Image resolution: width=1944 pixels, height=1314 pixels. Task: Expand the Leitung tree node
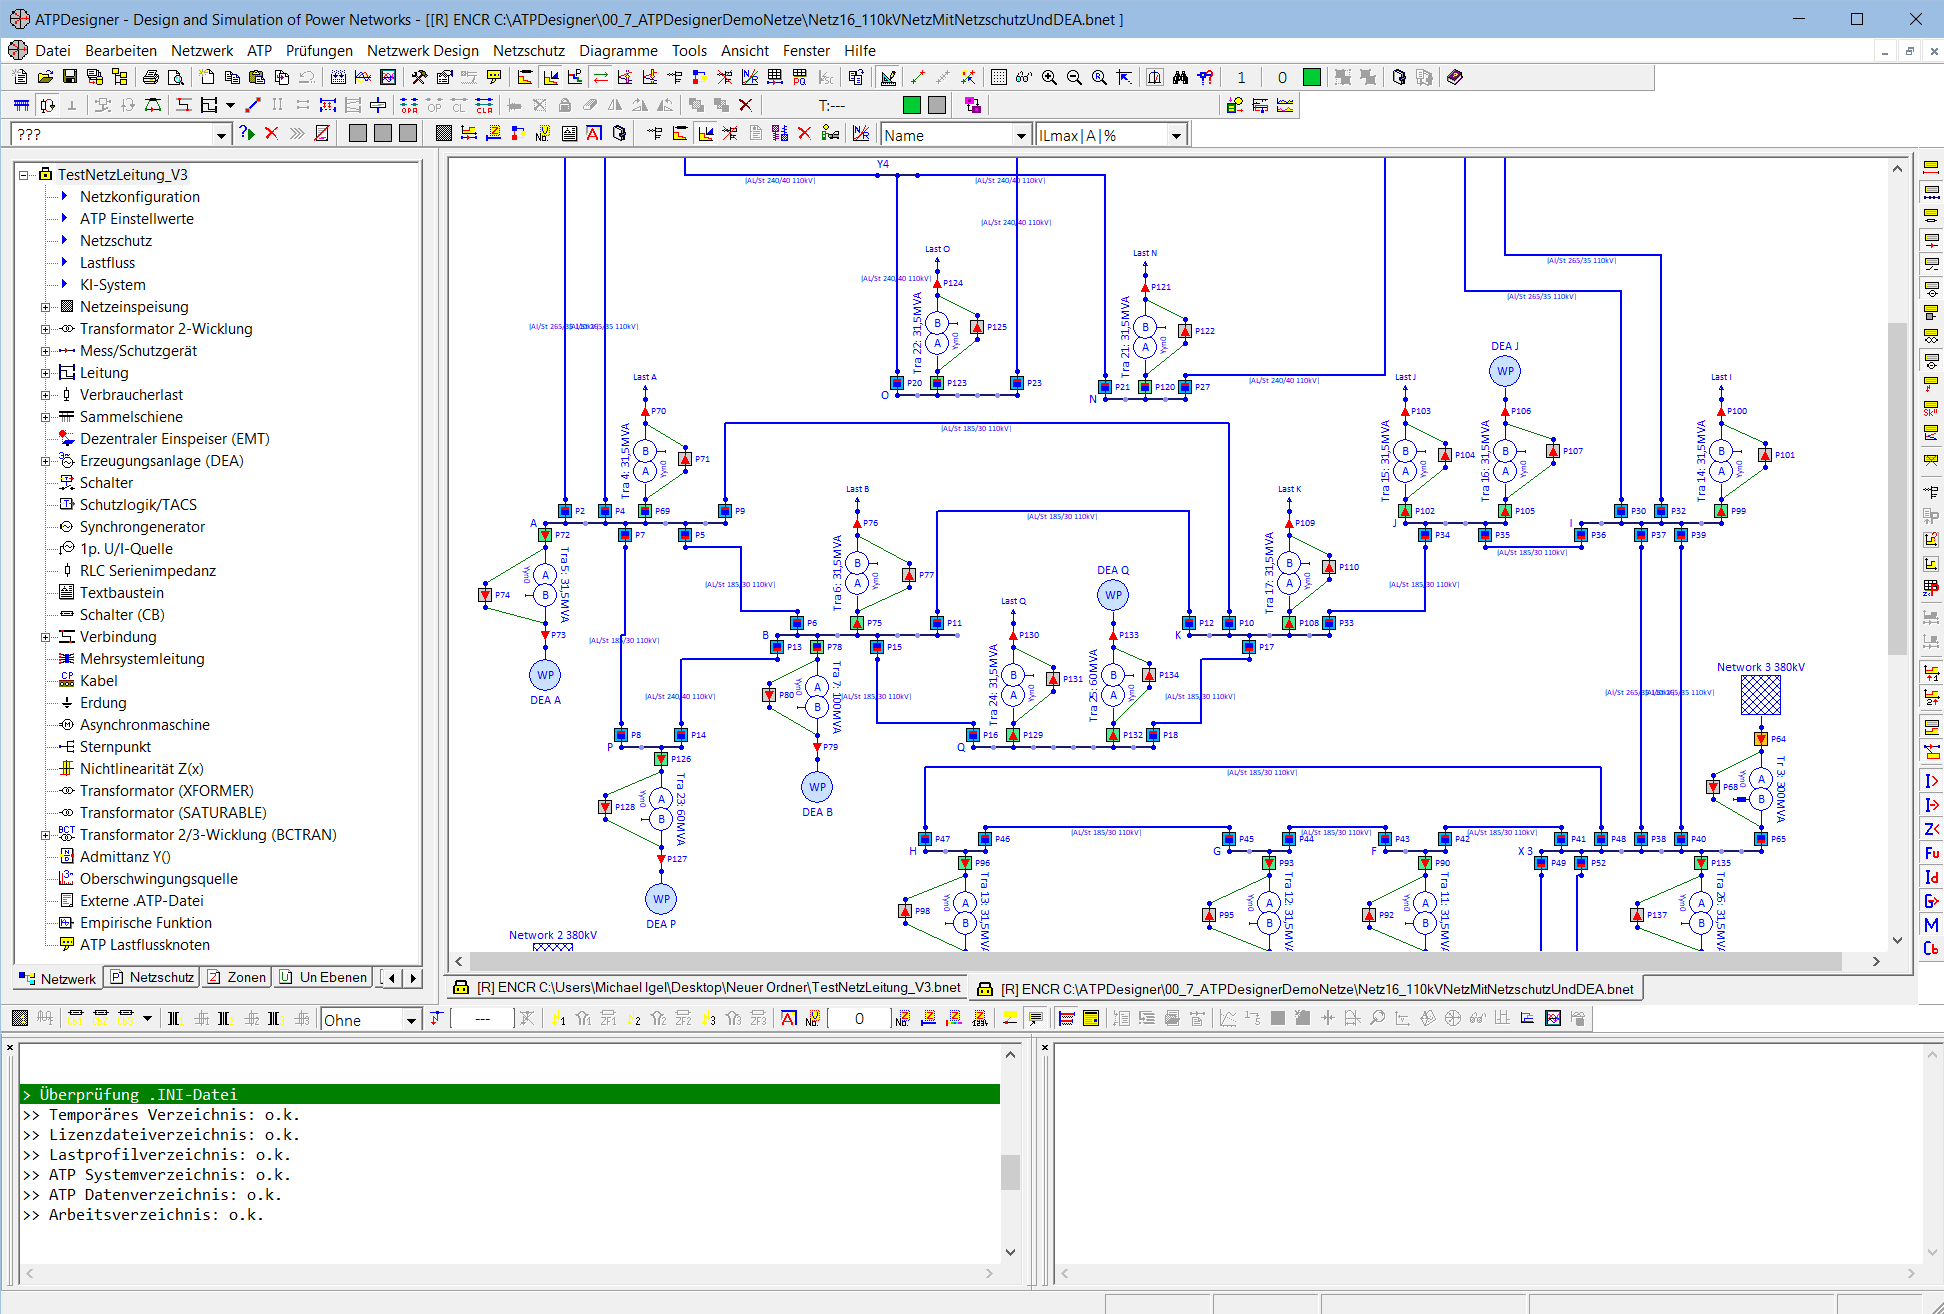(x=45, y=373)
